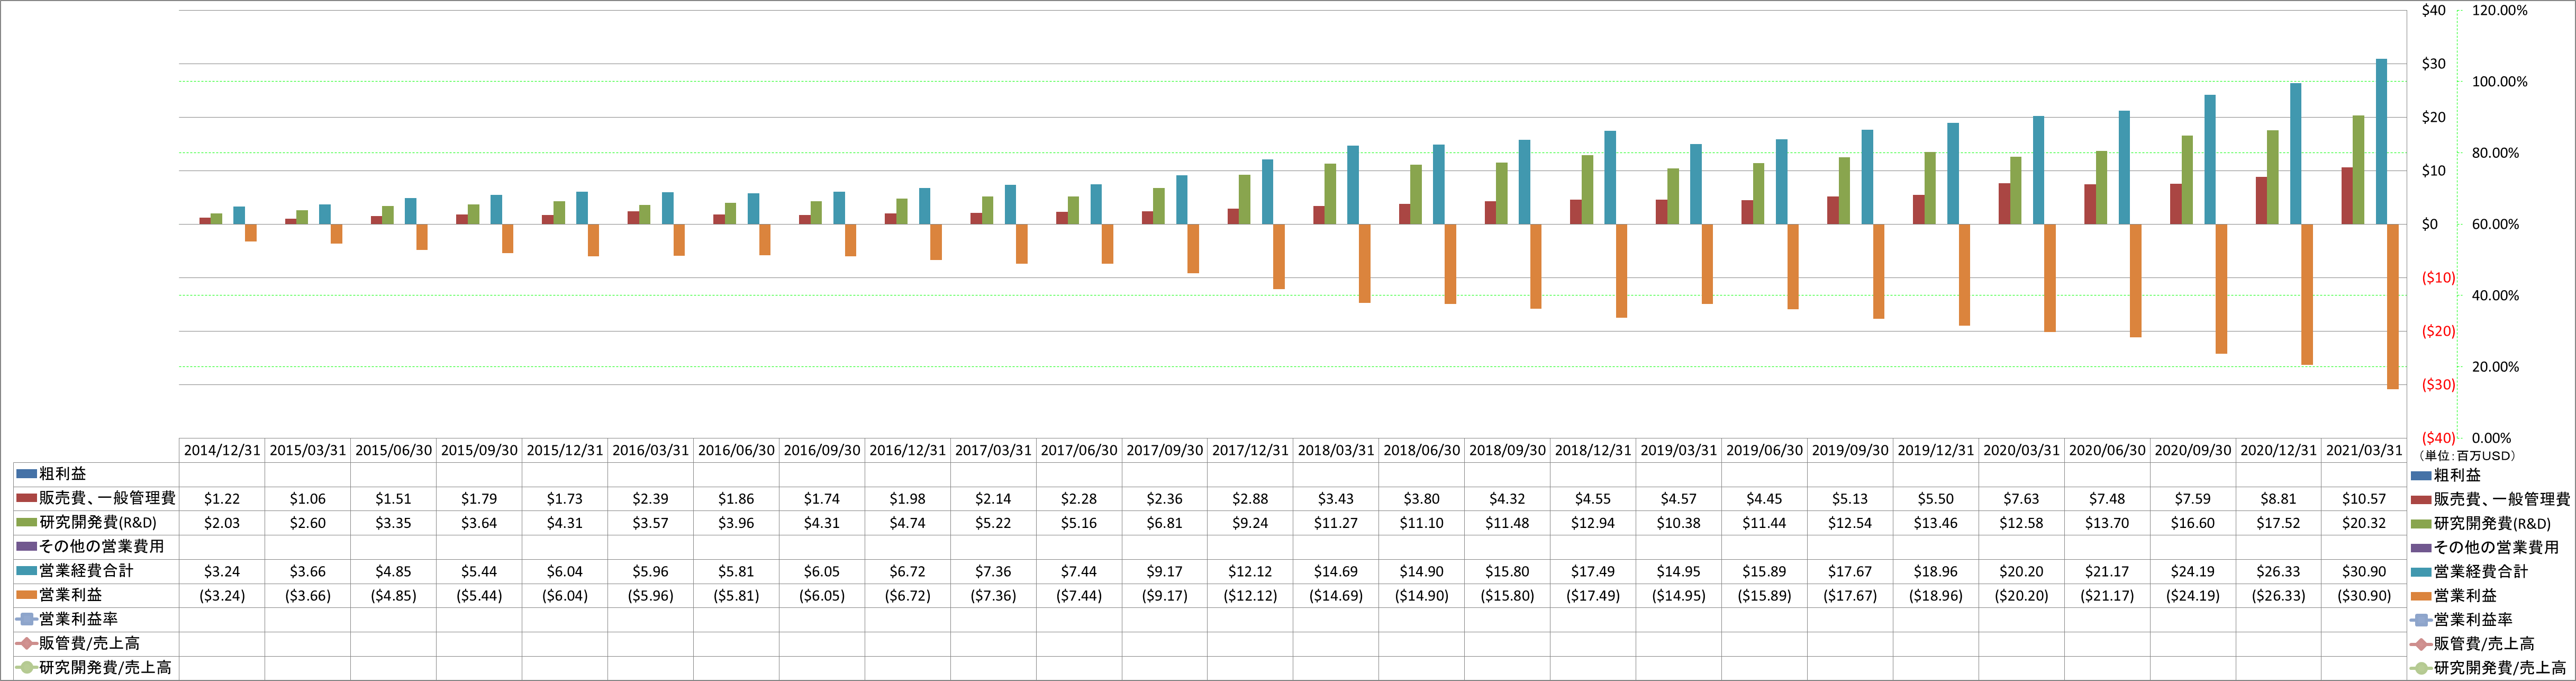The image size is (2576, 681).
Task: Click the blue 粗利益 swatch in the left legend
Action: point(27,474)
